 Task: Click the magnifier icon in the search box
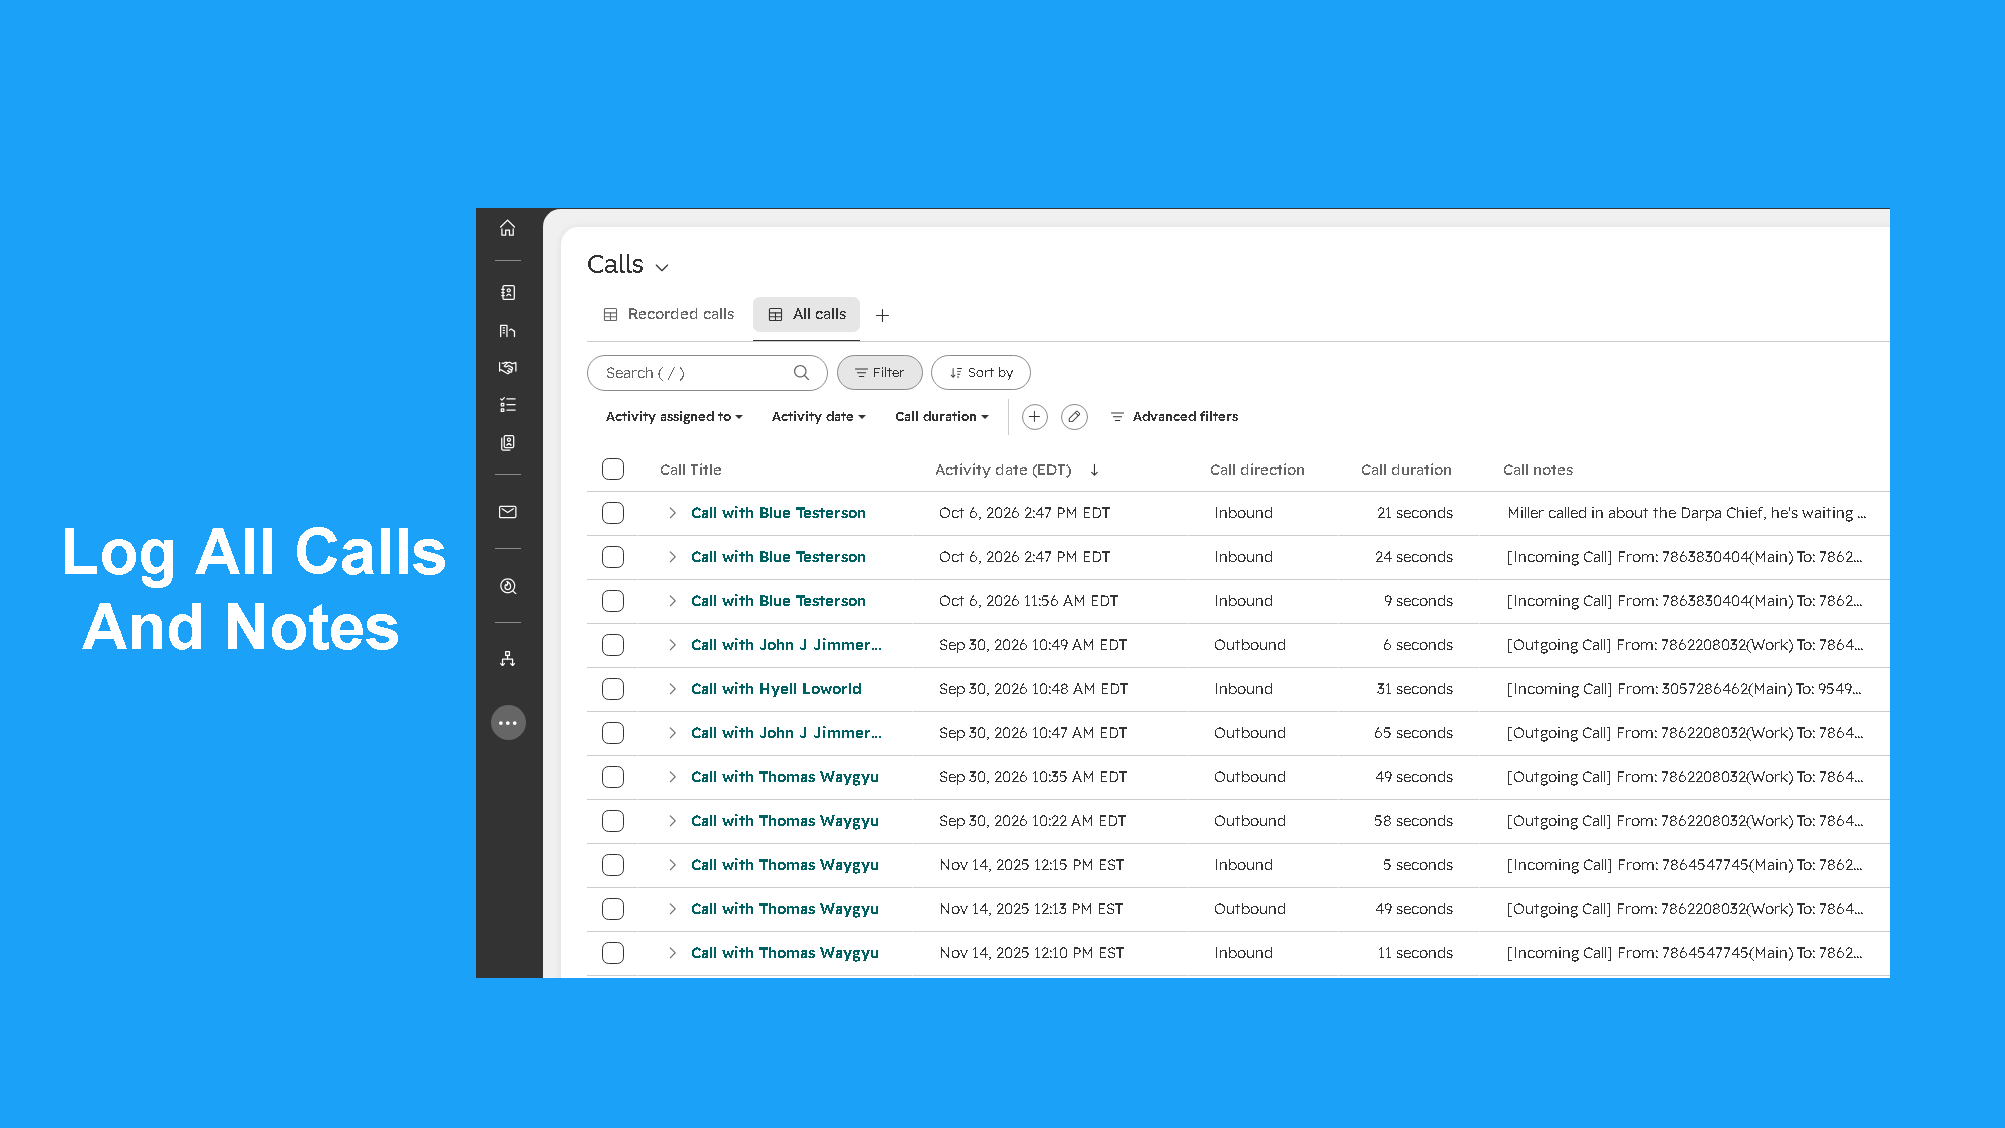pyautogui.click(x=801, y=373)
